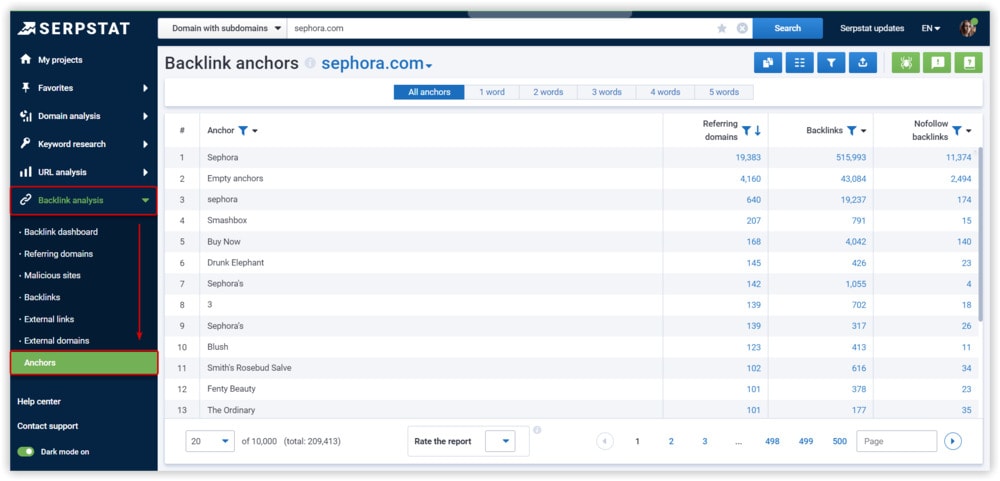Open My projects home icon
Image resolution: width=1000 pixels, height=481 pixels.
pos(26,59)
